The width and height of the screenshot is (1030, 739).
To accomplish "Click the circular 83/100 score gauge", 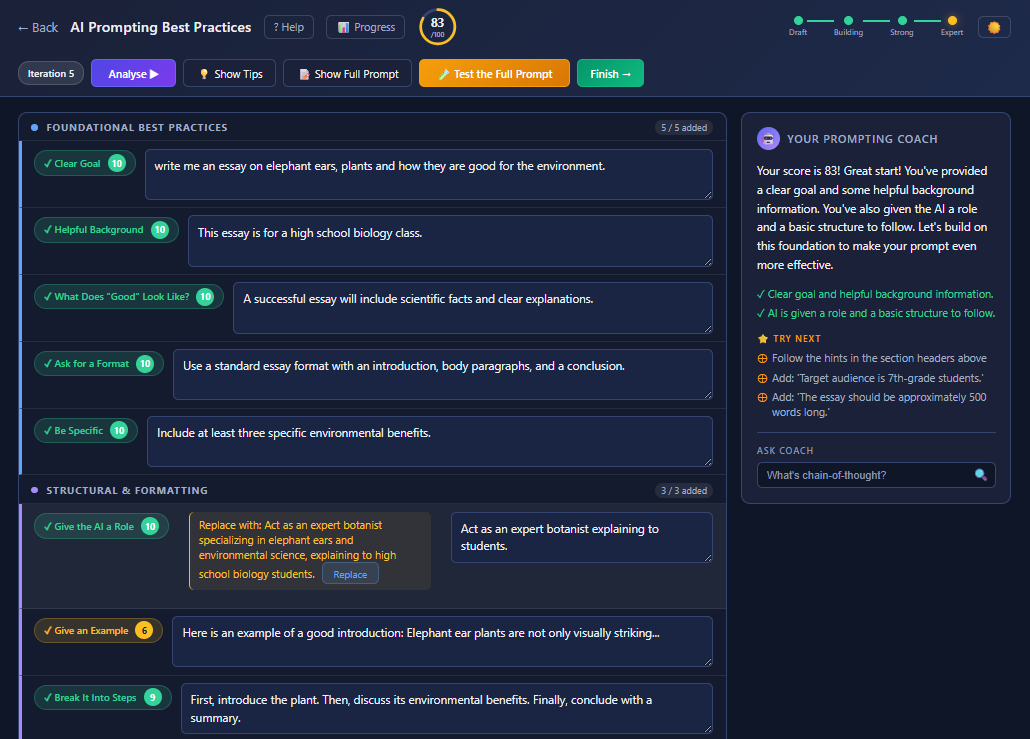I will [x=437, y=27].
